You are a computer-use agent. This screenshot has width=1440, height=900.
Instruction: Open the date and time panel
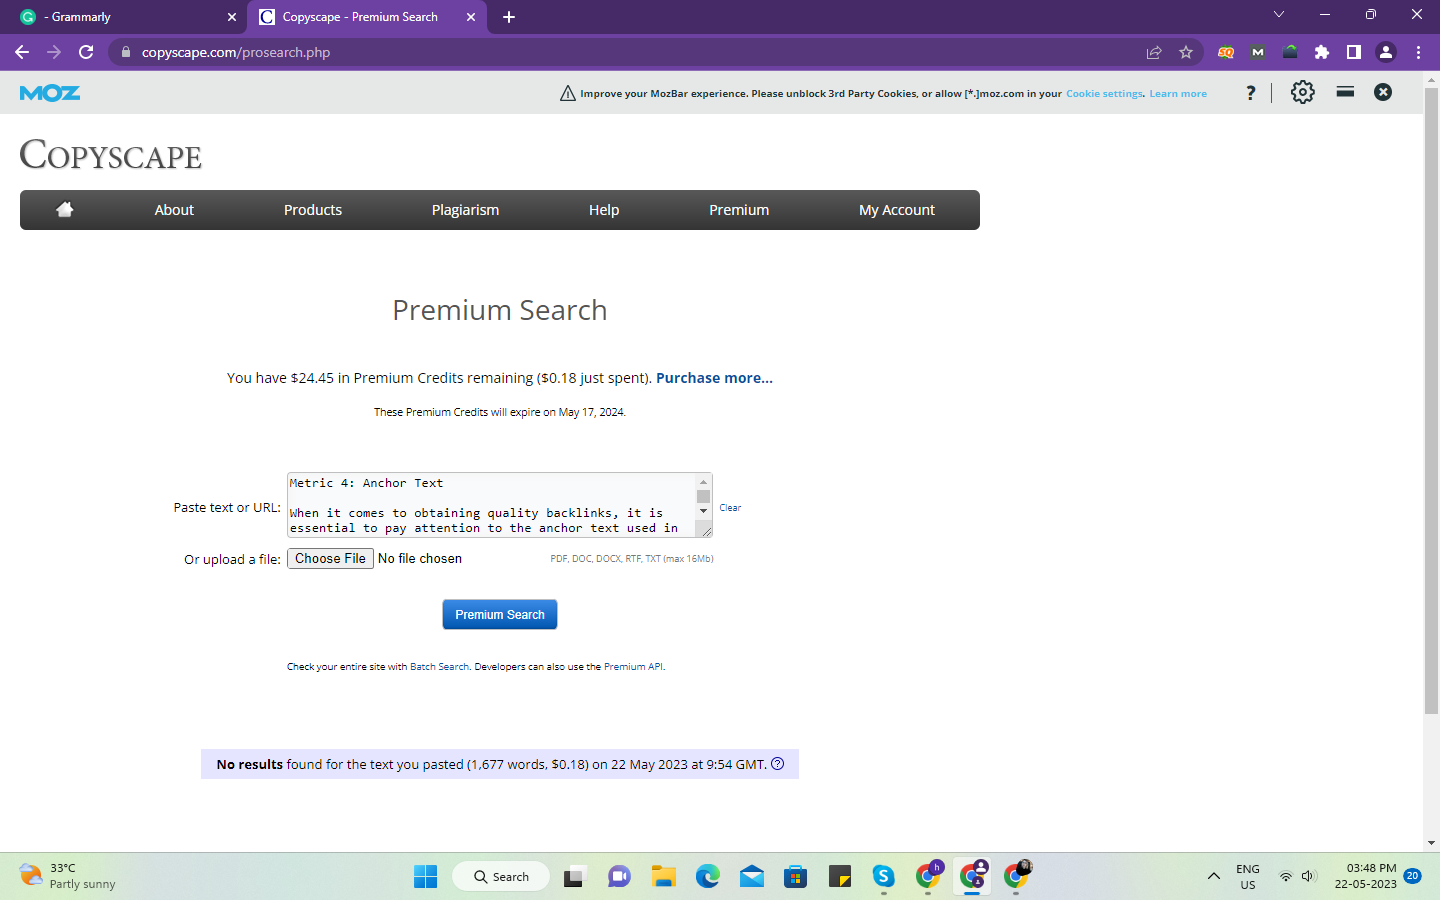click(x=1365, y=876)
